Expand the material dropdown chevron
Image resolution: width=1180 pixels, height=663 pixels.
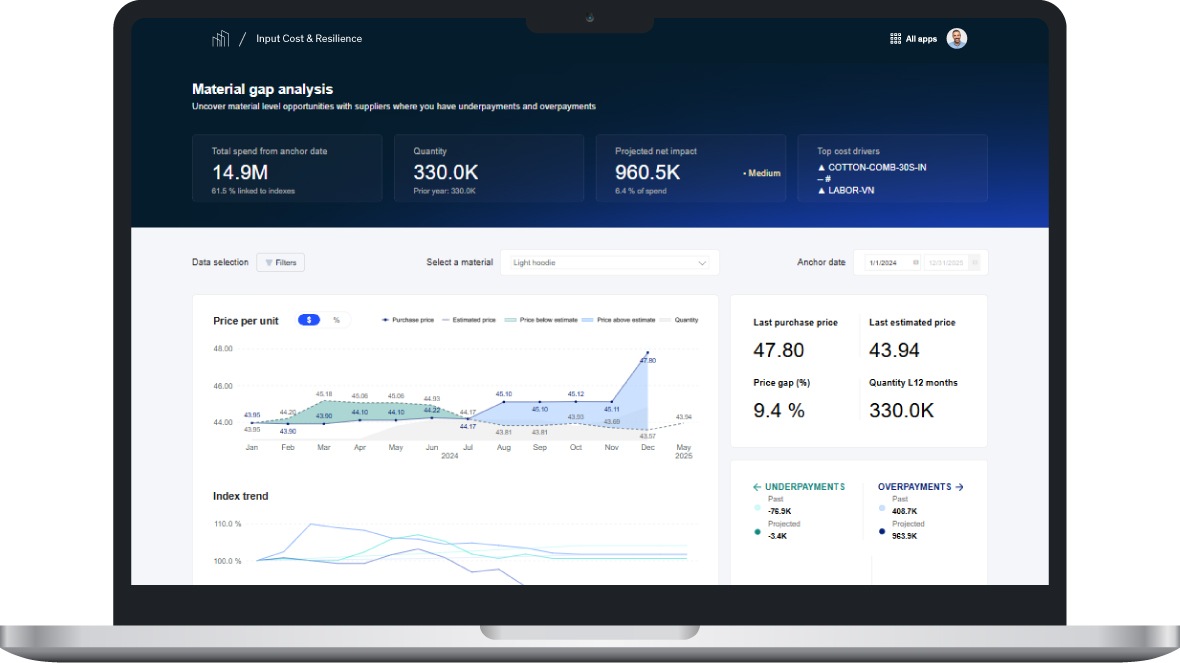pos(703,262)
